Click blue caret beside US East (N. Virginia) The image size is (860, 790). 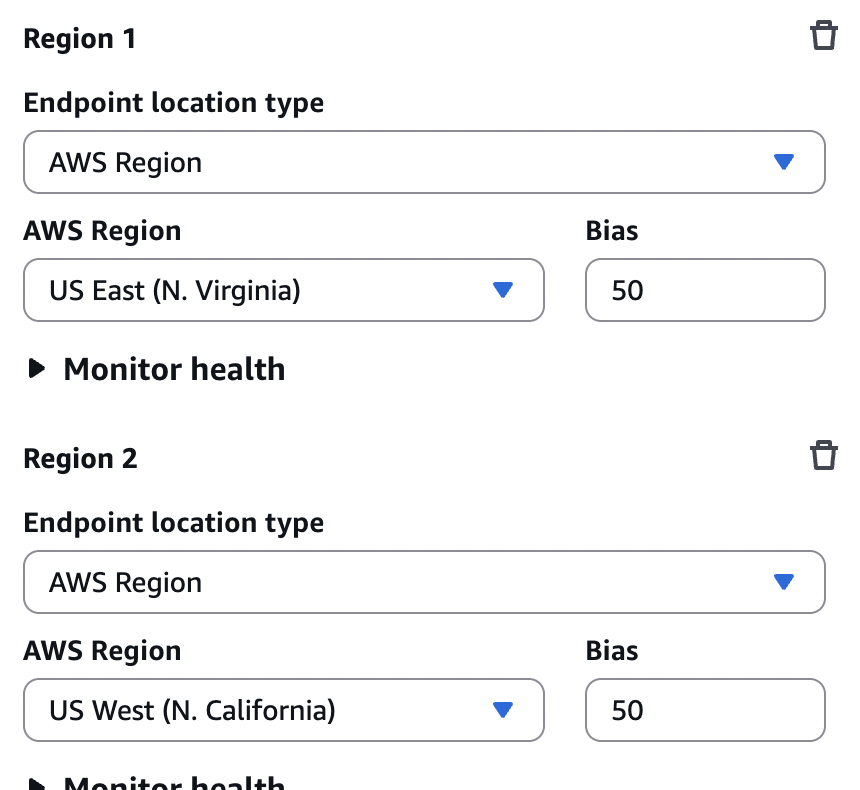(x=503, y=290)
